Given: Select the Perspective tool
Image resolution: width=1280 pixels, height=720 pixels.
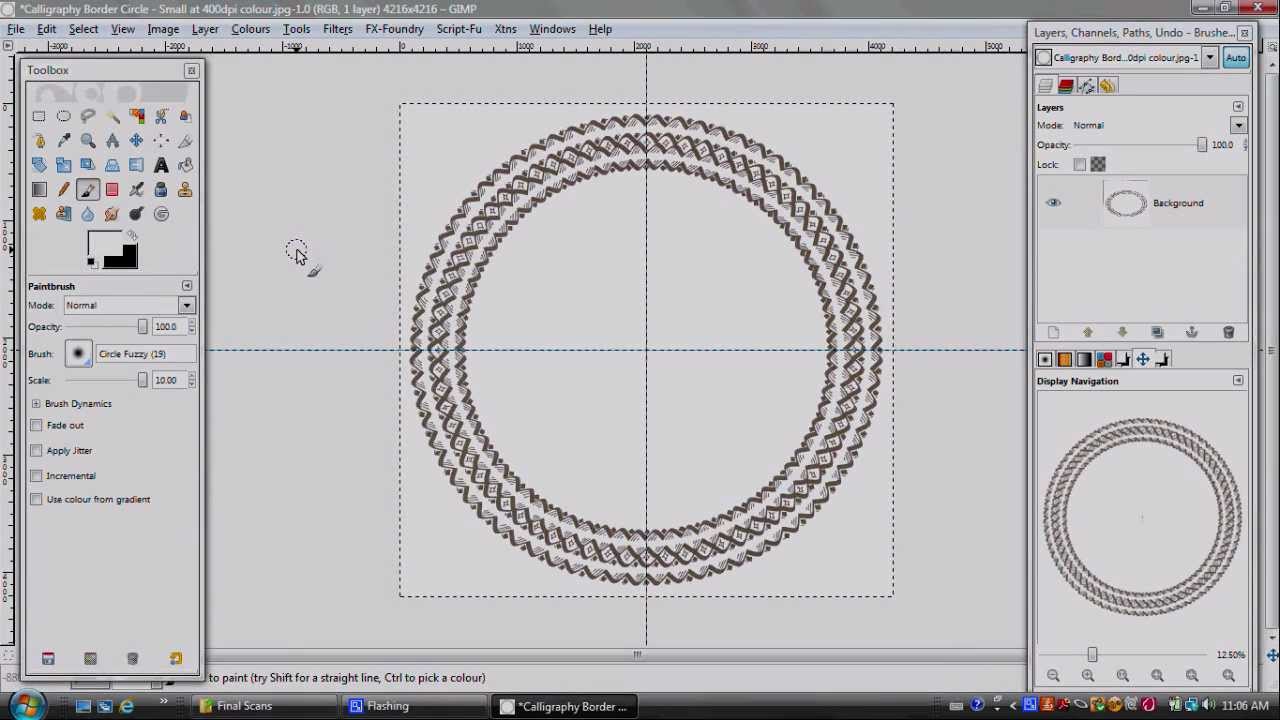Looking at the screenshot, I should tap(112, 165).
